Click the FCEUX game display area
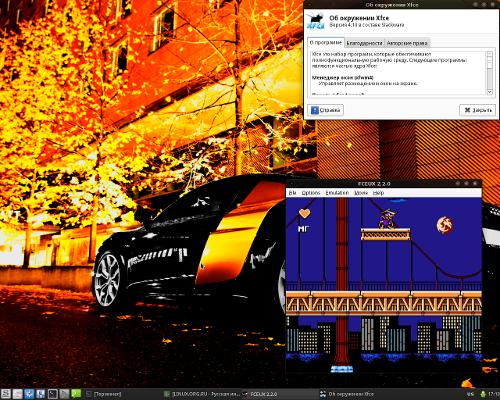 [384, 285]
